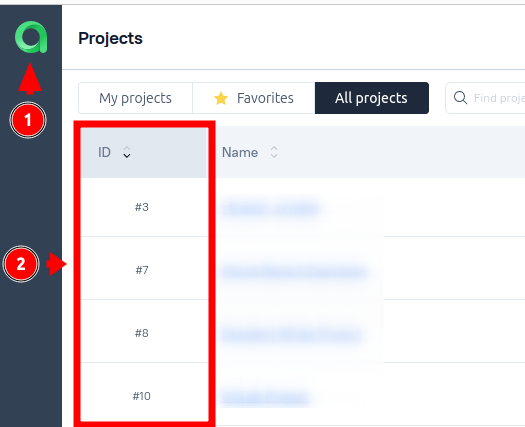Focus the Find projects search field
Viewport: 525px width, 427px height.
point(485,98)
